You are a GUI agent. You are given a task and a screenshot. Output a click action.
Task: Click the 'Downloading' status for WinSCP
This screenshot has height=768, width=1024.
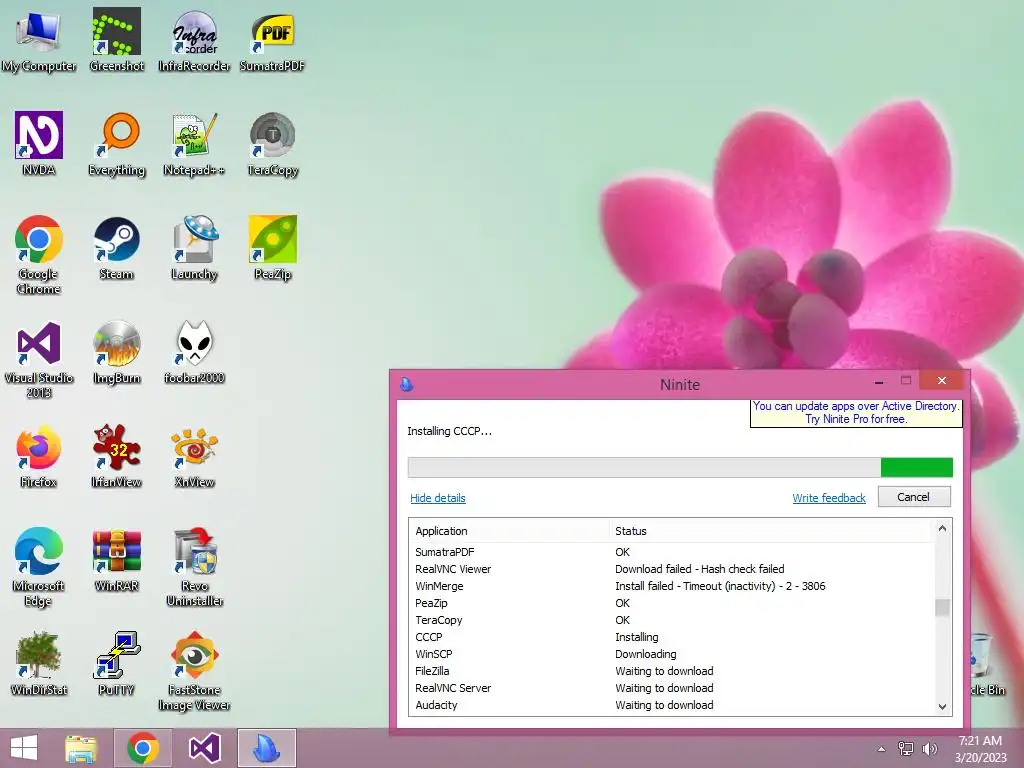[x=645, y=654]
